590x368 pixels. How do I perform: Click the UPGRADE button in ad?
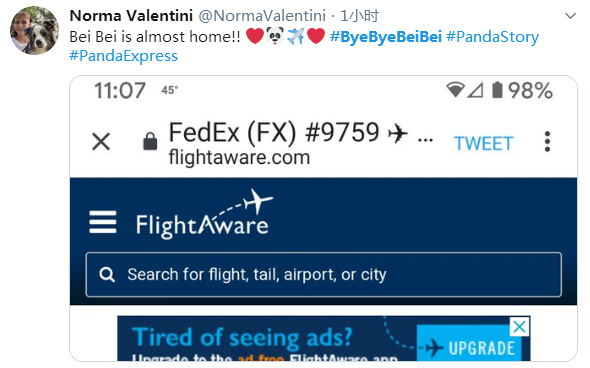469,344
